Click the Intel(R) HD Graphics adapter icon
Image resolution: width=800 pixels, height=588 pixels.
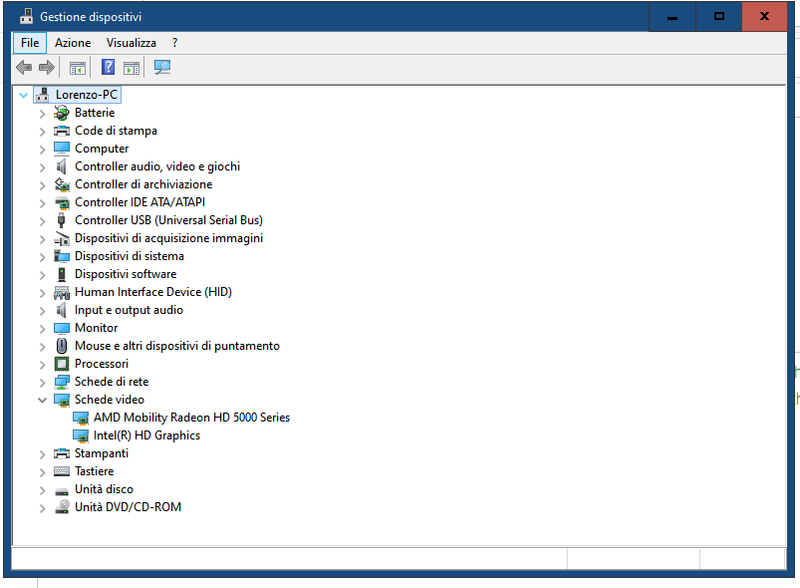pos(81,436)
